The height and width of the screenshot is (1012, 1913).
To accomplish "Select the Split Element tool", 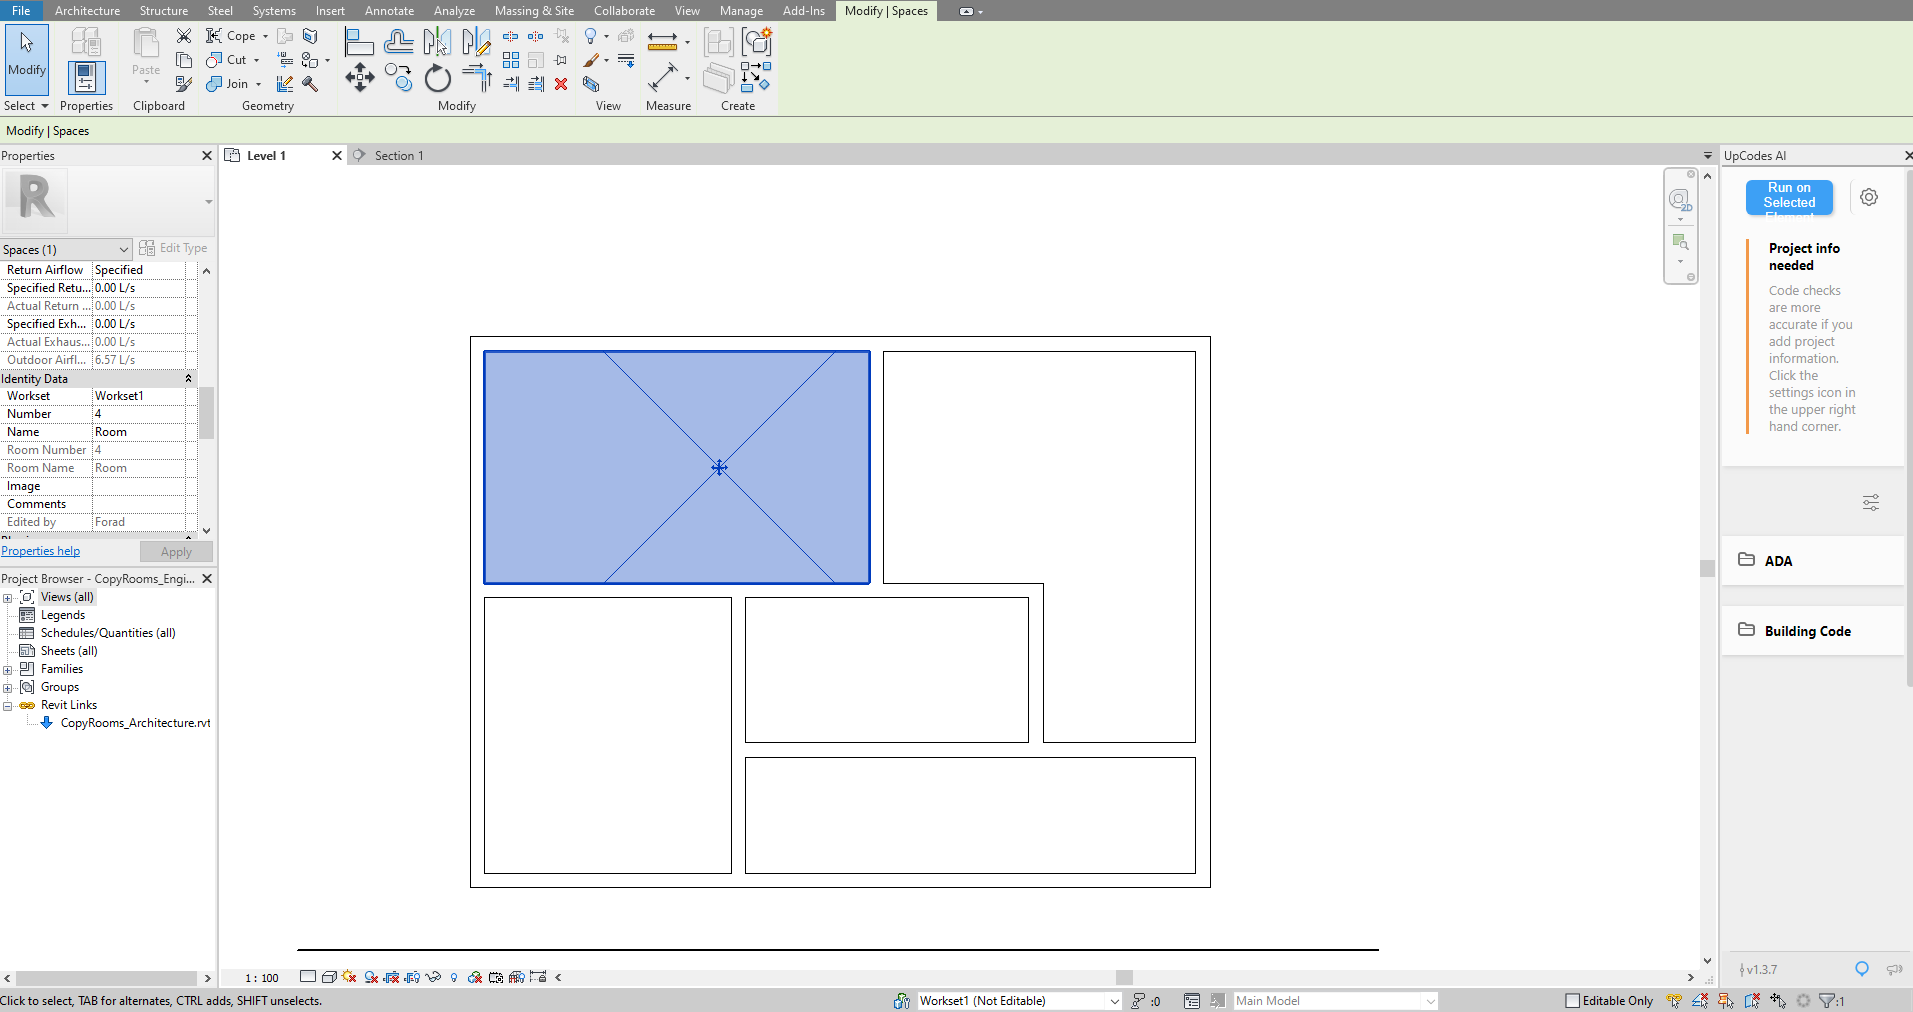I will 511,36.
